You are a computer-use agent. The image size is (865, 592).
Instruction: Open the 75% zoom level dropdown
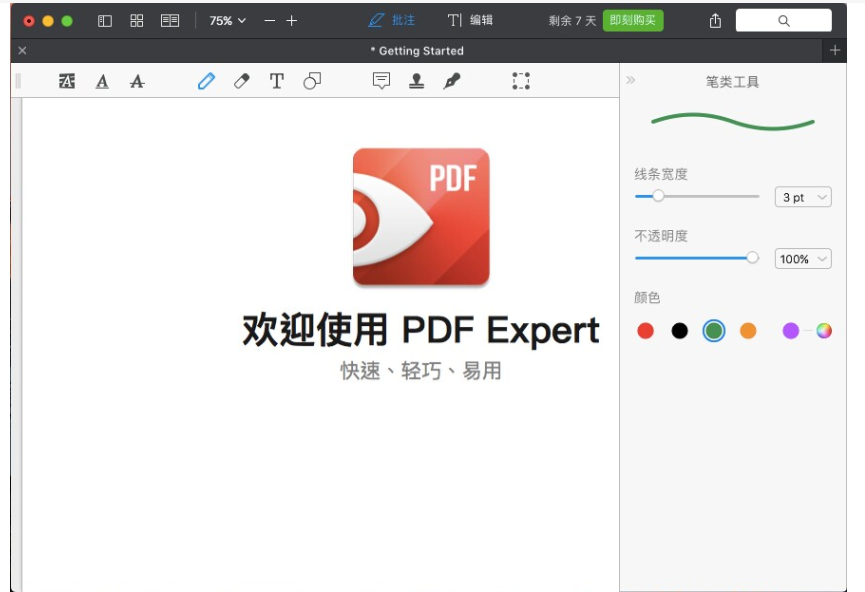click(x=227, y=21)
